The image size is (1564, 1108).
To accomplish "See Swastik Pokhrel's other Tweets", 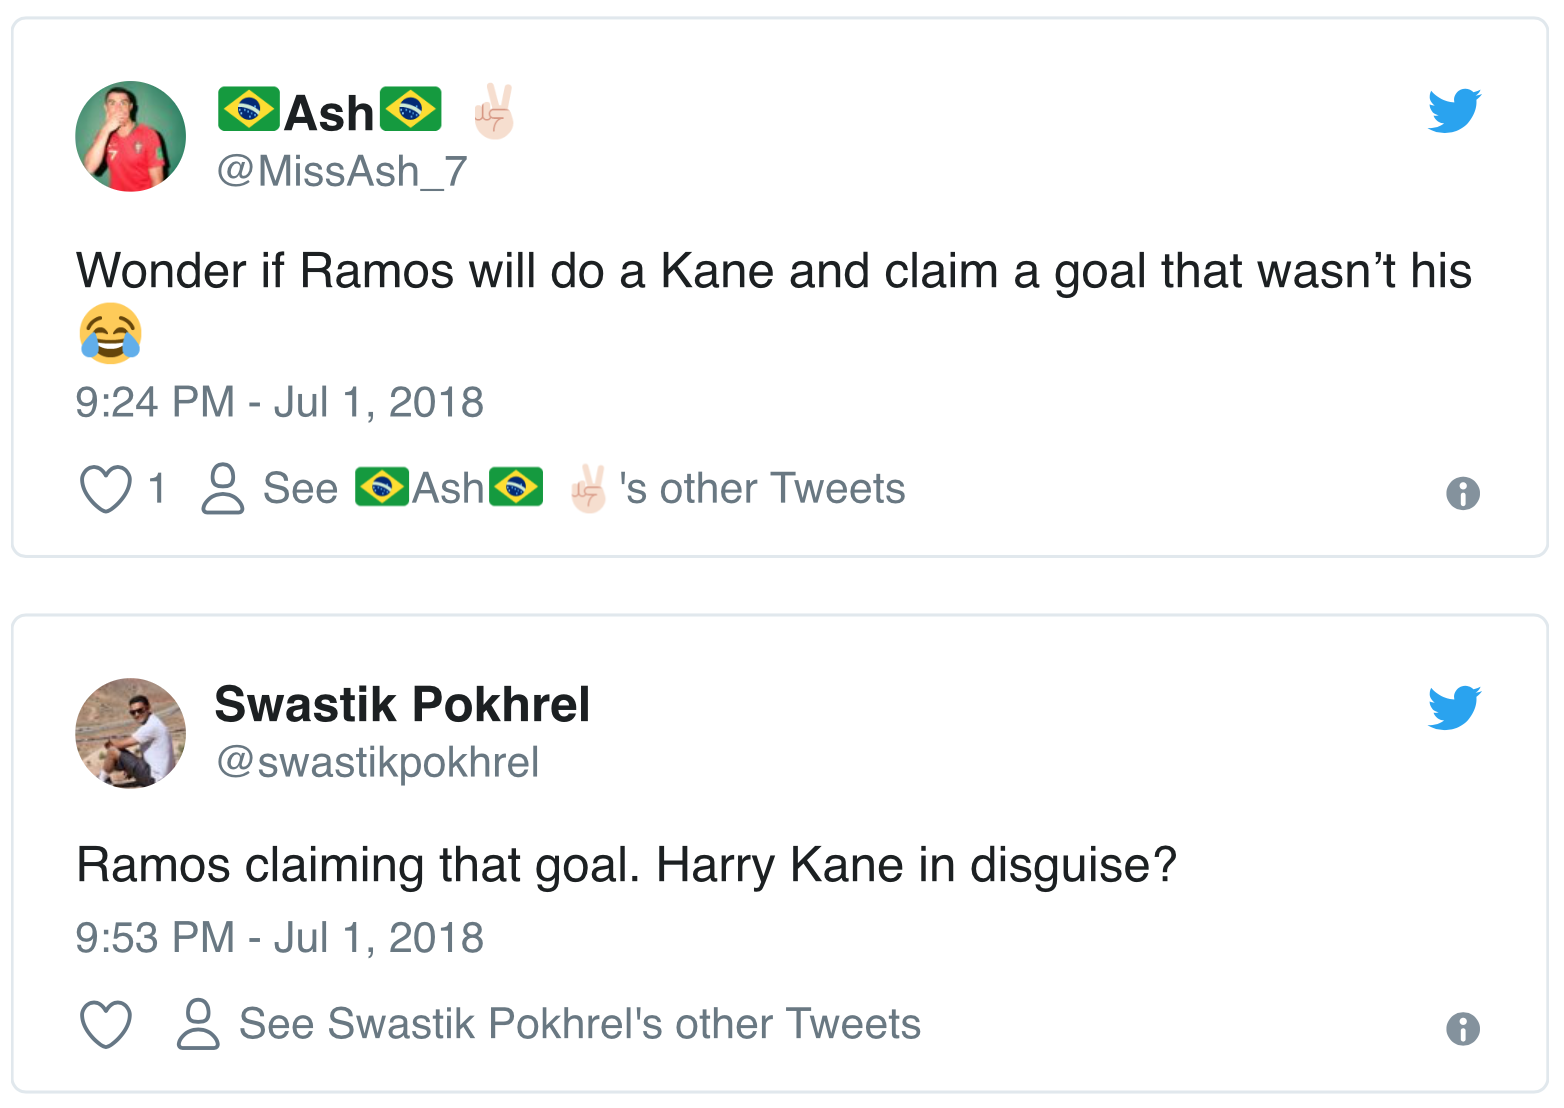I will tap(580, 1024).
